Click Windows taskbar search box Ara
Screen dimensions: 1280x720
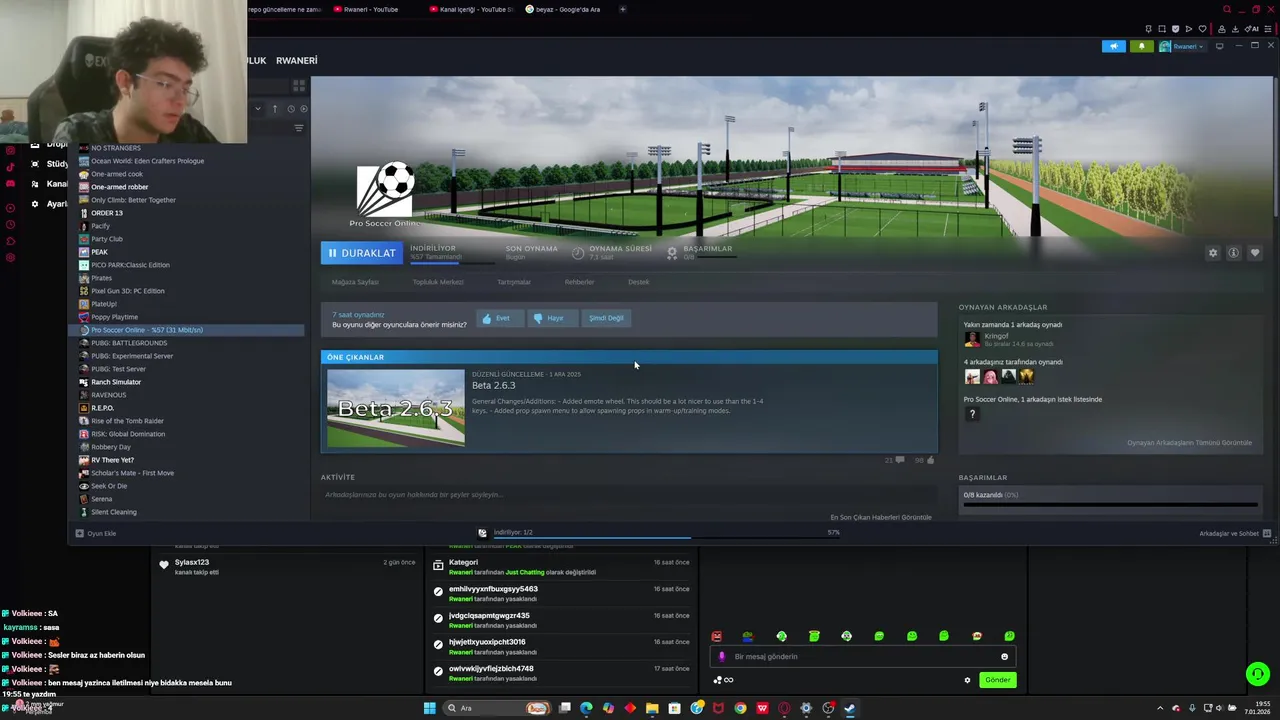498,708
